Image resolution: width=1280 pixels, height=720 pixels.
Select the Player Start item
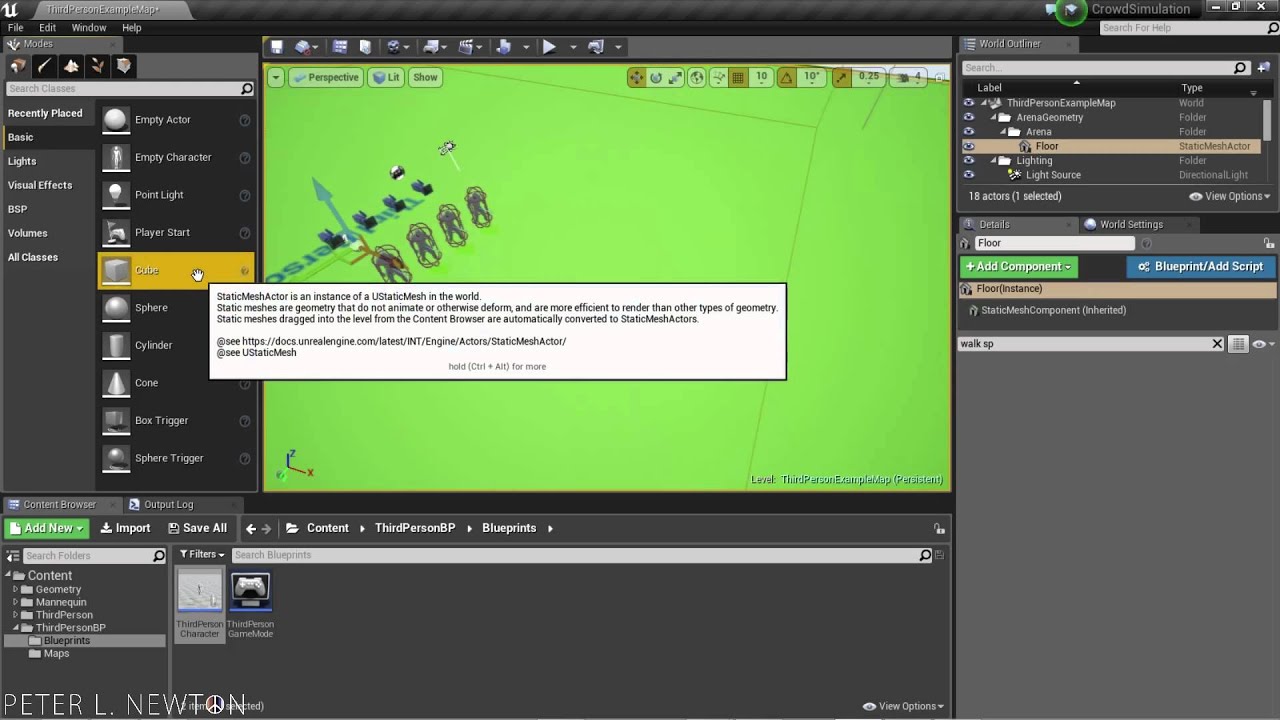click(176, 233)
